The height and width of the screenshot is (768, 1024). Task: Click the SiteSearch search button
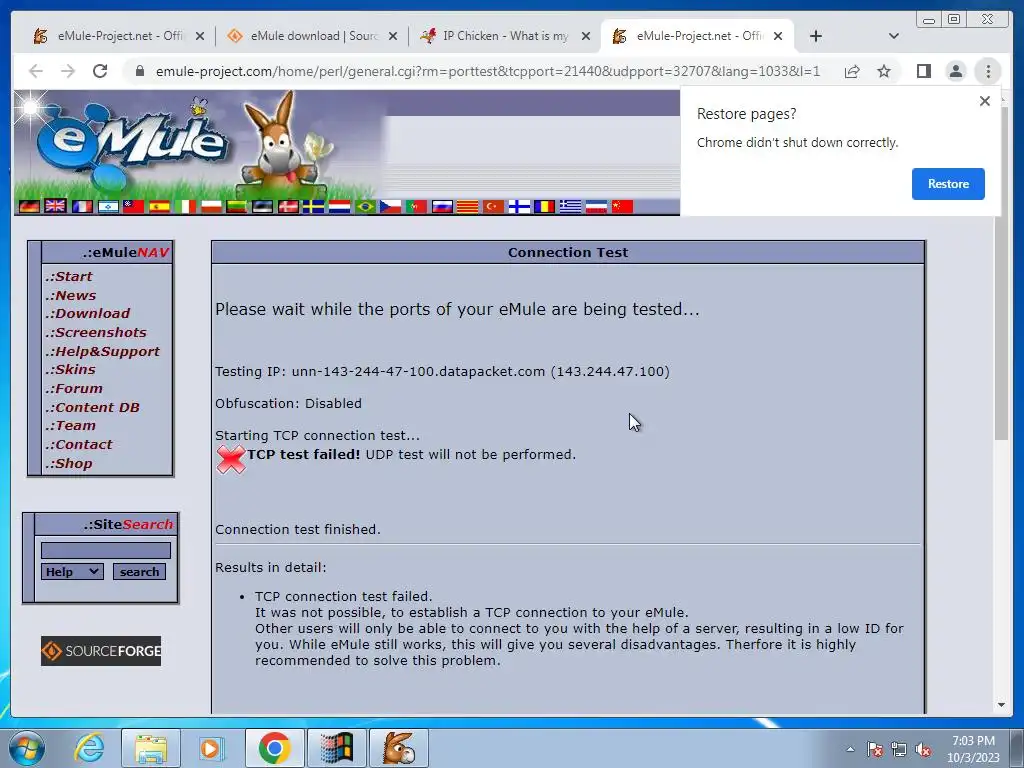139,571
